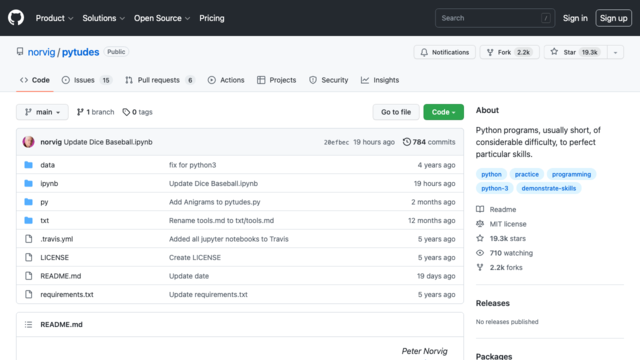Select the requirements.txt file icon

click(x=29, y=294)
